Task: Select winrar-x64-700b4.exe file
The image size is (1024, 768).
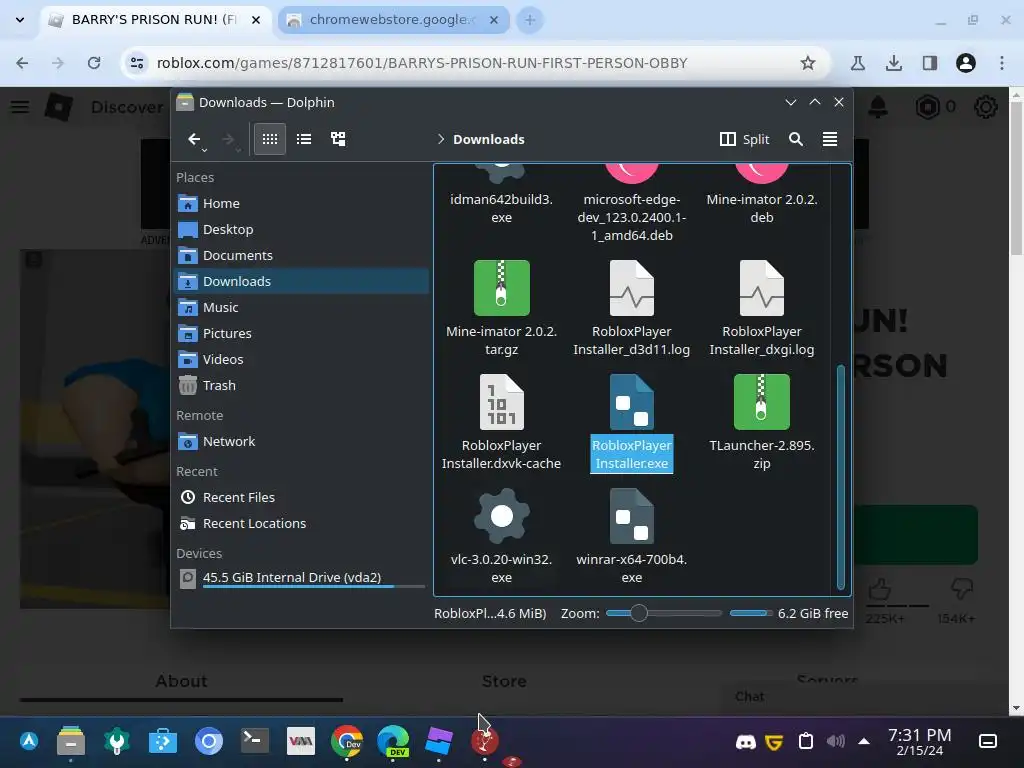Action: (x=632, y=537)
